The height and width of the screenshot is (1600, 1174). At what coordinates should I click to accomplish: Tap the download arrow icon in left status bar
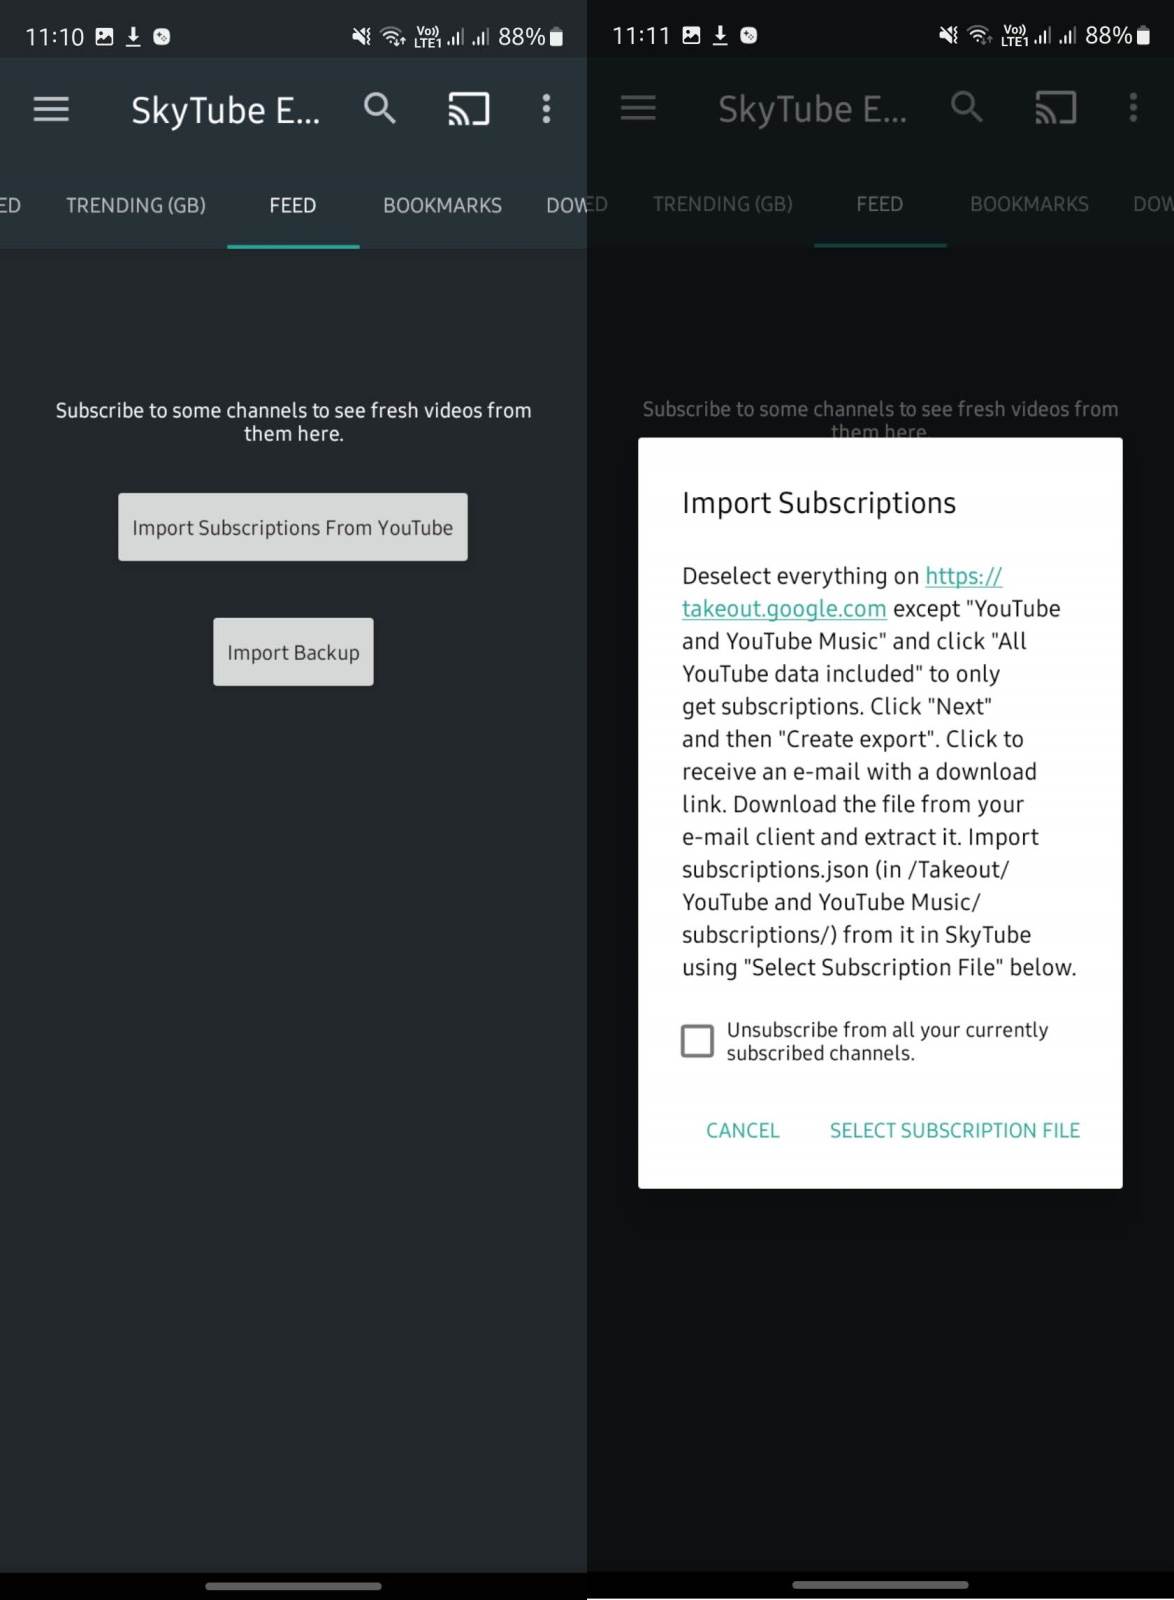point(133,37)
